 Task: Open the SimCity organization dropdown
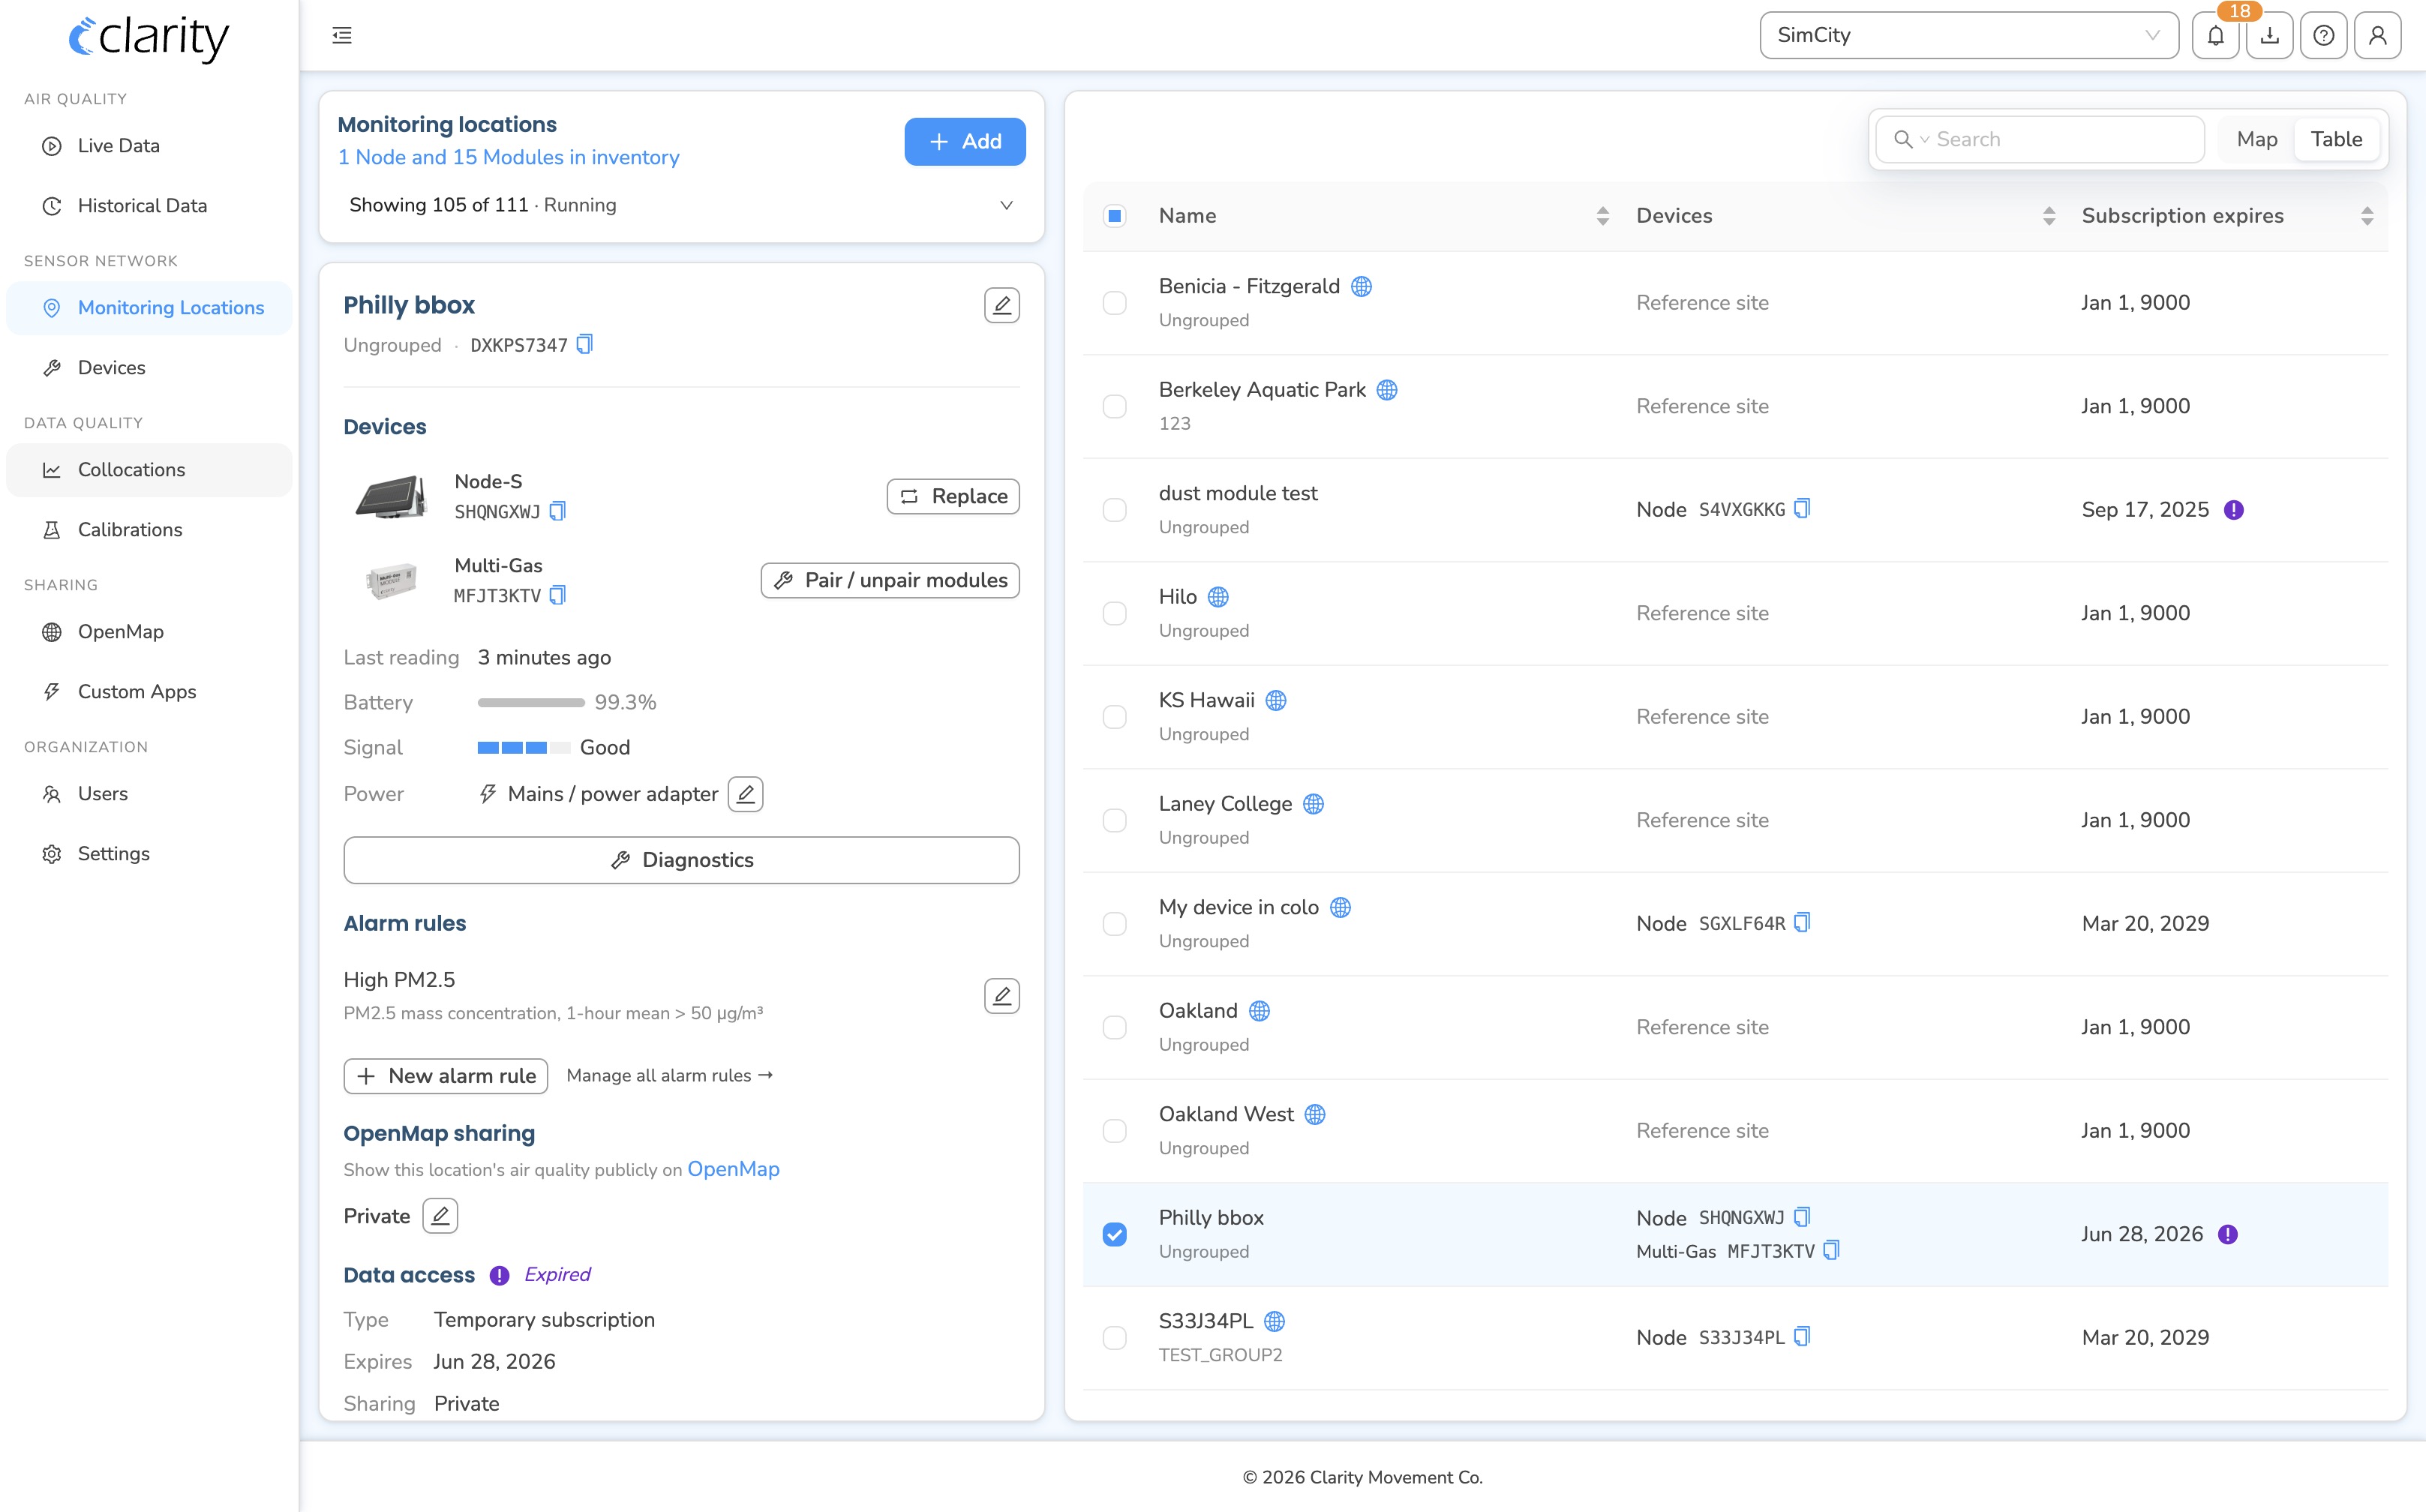pos(1968,36)
